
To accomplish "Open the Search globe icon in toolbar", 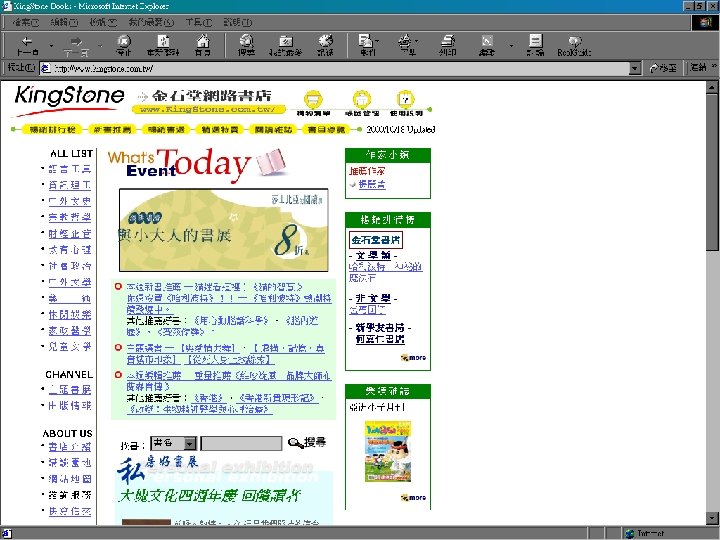I will tap(247, 45).
